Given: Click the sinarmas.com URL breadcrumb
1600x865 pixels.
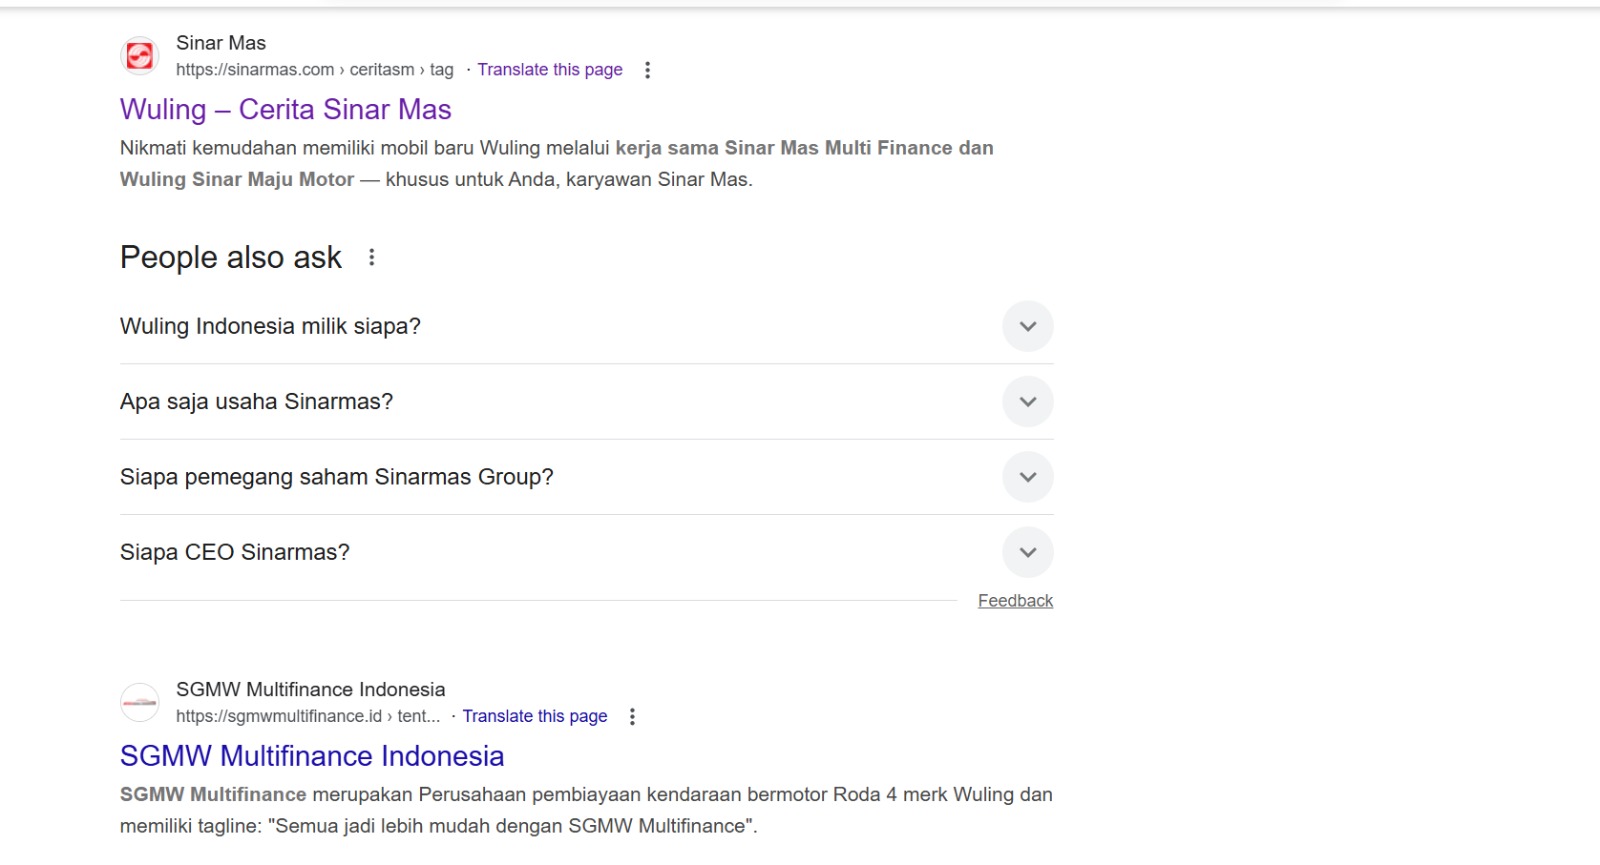Looking at the screenshot, I should [x=315, y=70].
